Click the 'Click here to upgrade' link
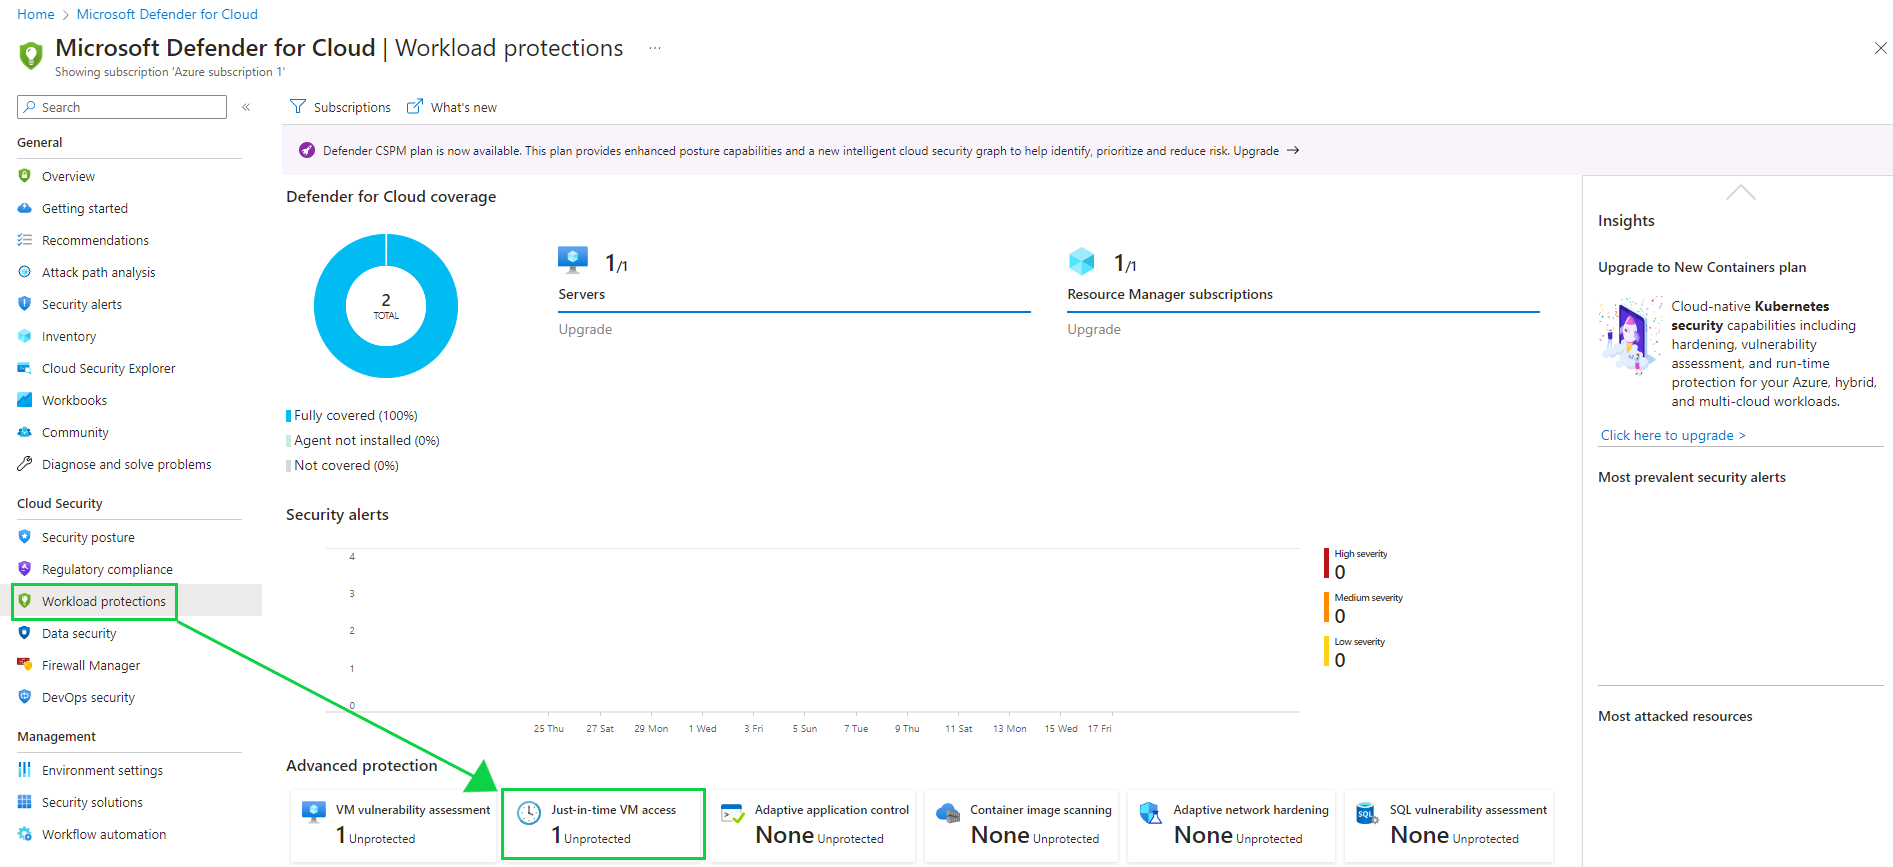 click(1673, 435)
